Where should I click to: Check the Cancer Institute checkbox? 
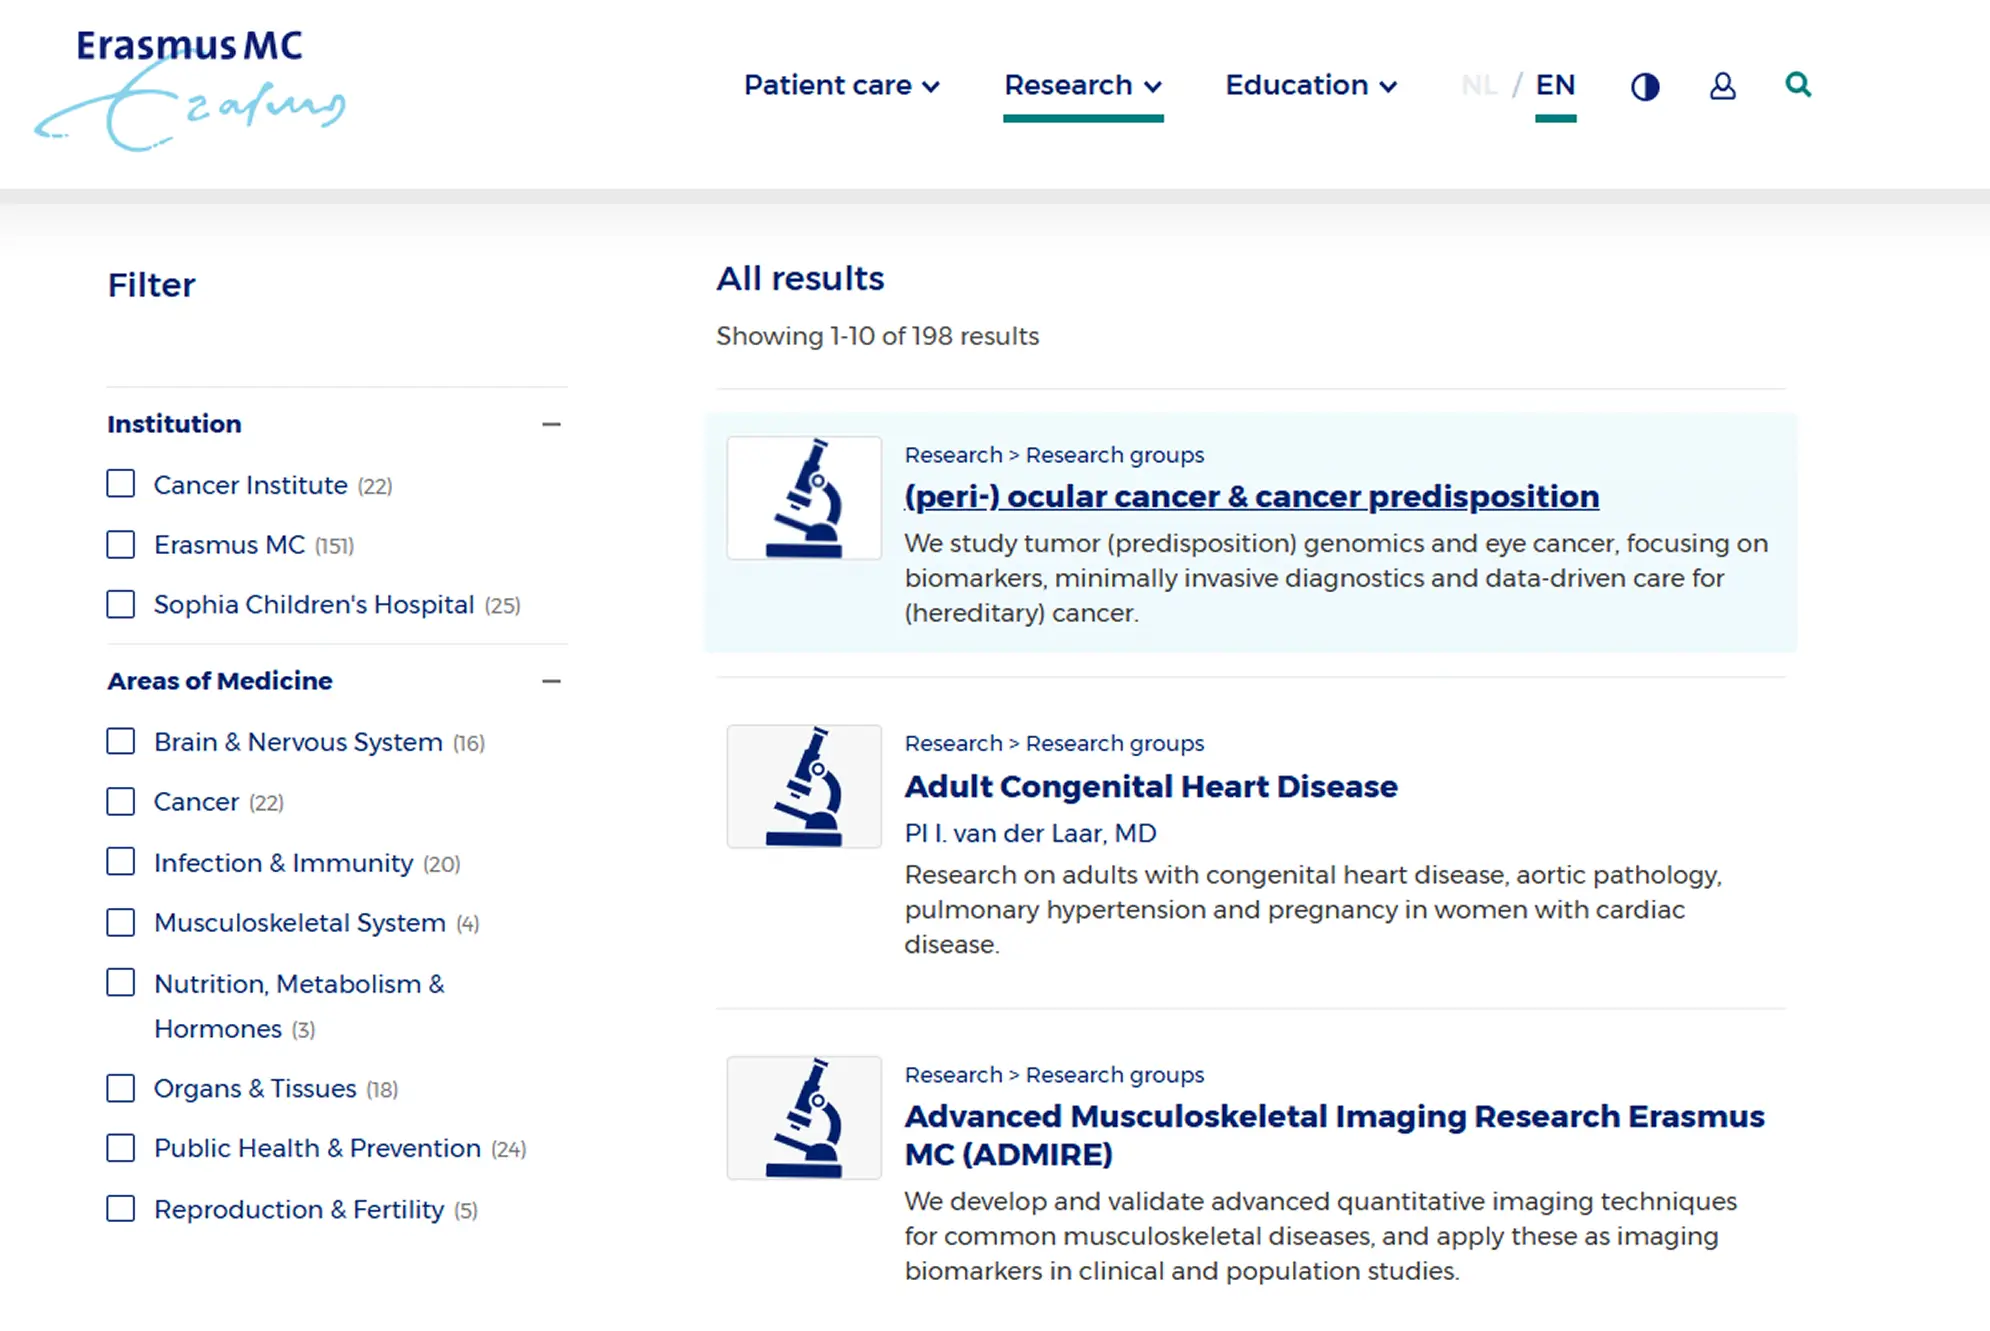click(121, 484)
